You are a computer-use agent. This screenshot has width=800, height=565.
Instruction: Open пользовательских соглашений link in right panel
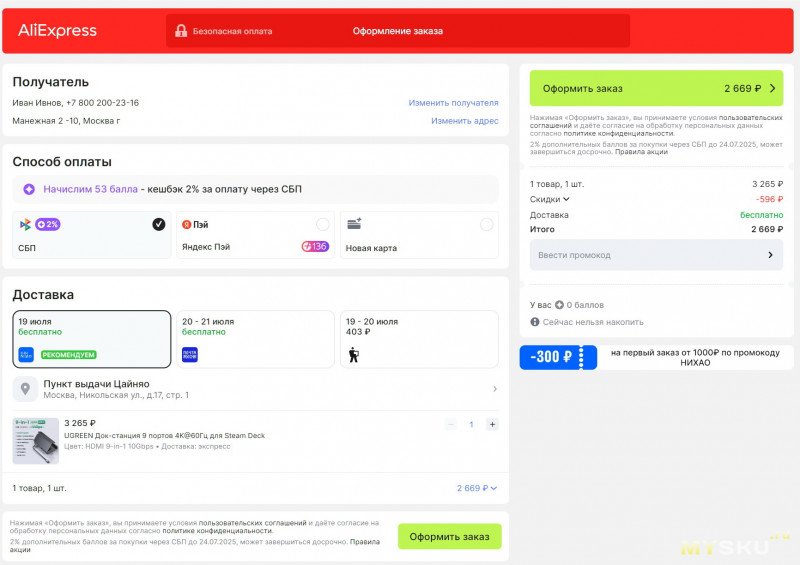[x=656, y=121]
